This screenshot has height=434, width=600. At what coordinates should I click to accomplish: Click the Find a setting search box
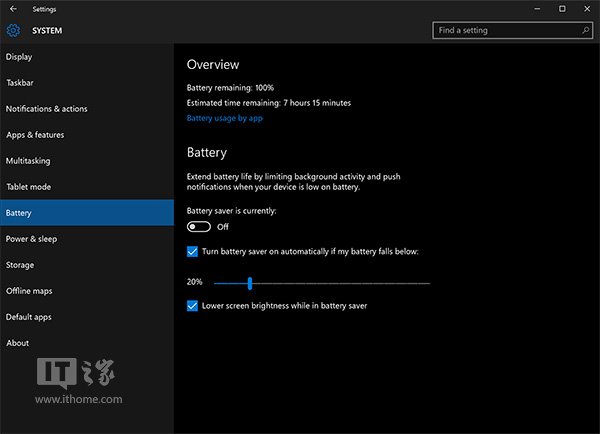point(505,31)
